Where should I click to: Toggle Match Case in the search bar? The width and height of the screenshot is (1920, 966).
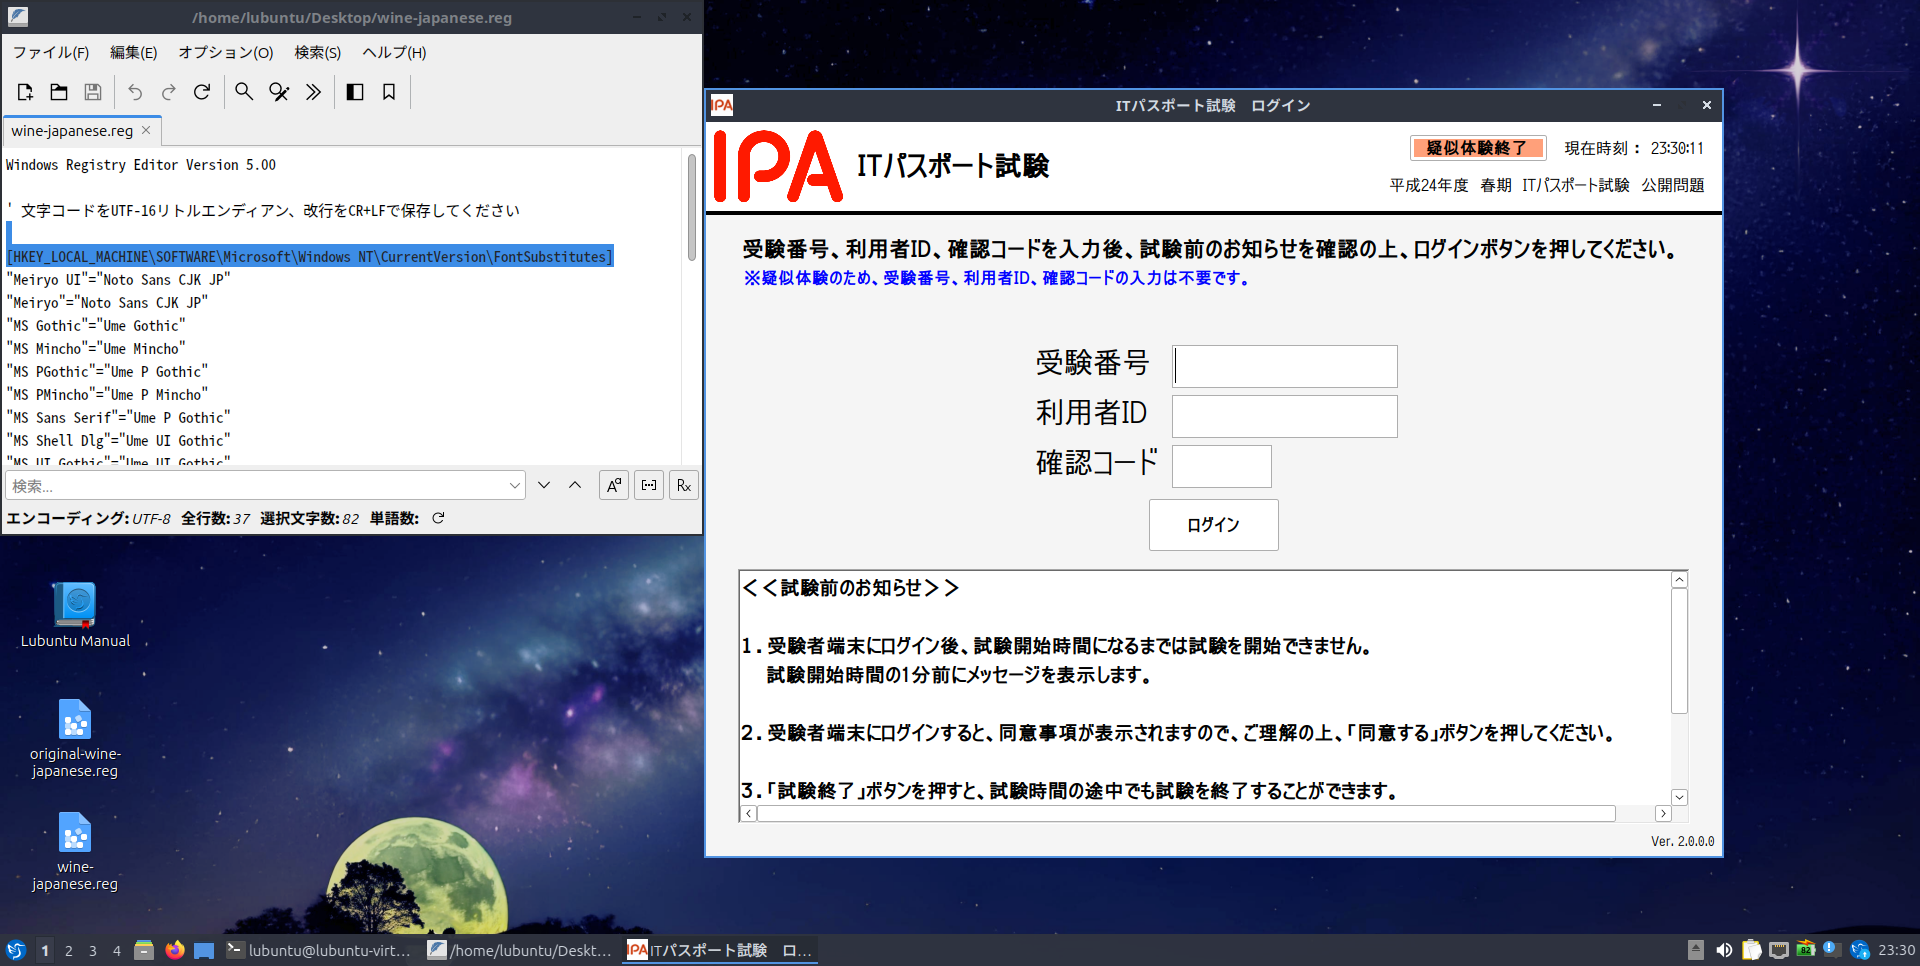click(614, 485)
